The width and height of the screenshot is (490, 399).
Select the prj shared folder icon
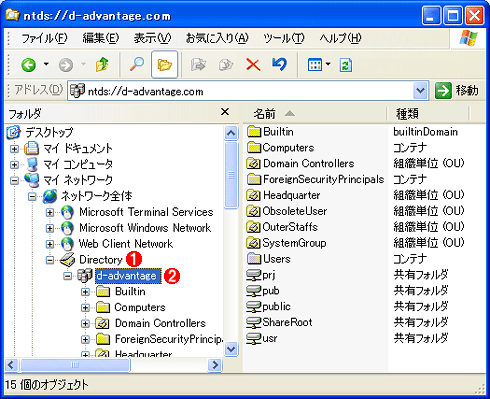[254, 275]
